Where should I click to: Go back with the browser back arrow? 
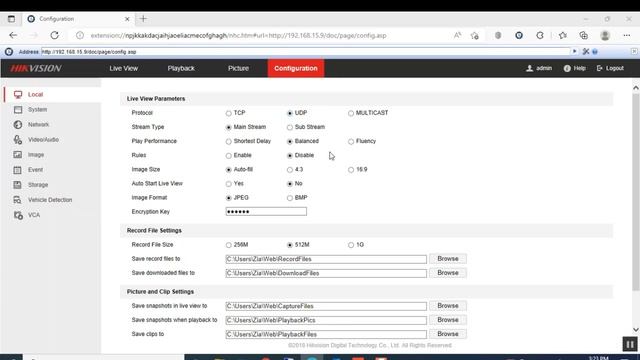coord(13,36)
